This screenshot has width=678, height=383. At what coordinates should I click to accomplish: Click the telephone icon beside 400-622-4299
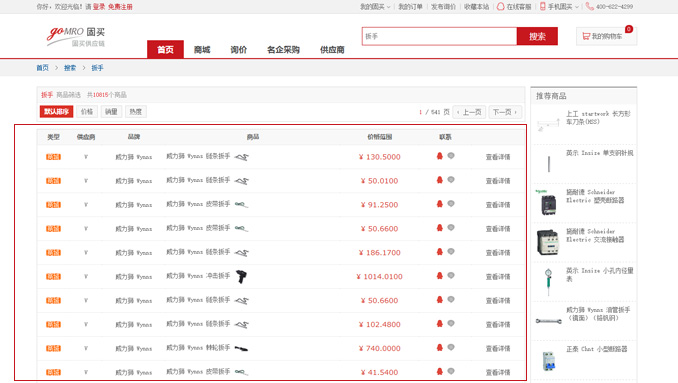[x=590, y=6]
